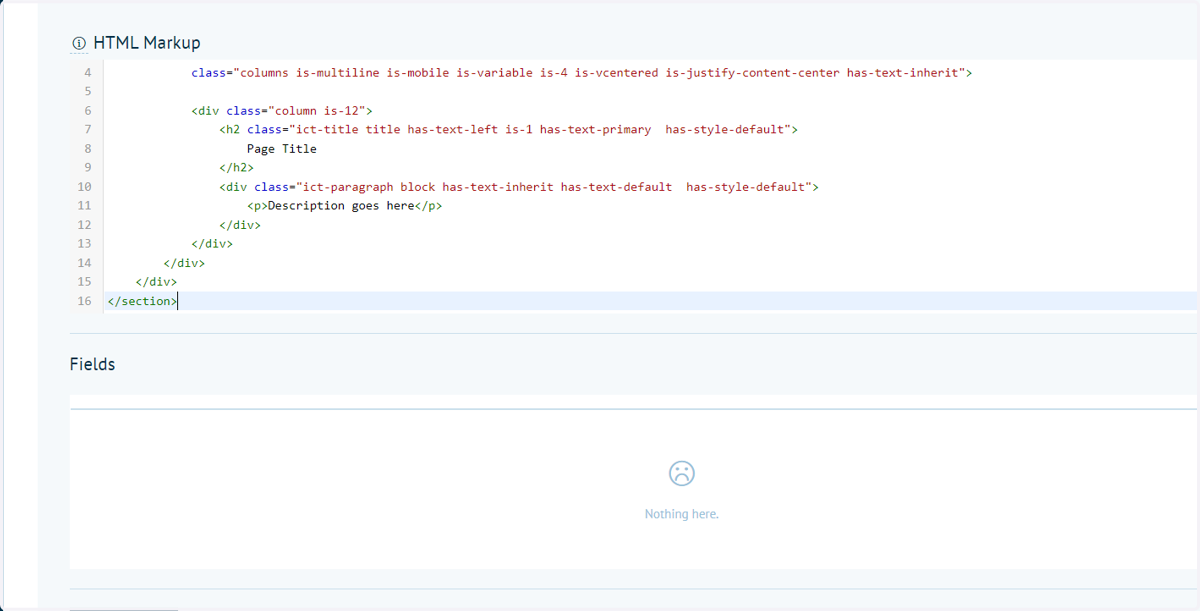Place cursor on line 16 closing section tag
The width and height of the screenshot is (1200, 611).
142,301
